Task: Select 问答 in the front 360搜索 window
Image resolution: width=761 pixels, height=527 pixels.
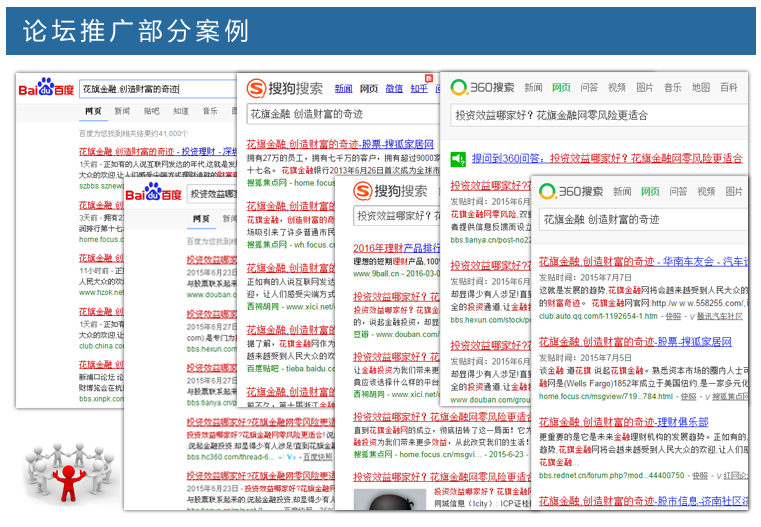Action: pos(678,192)
